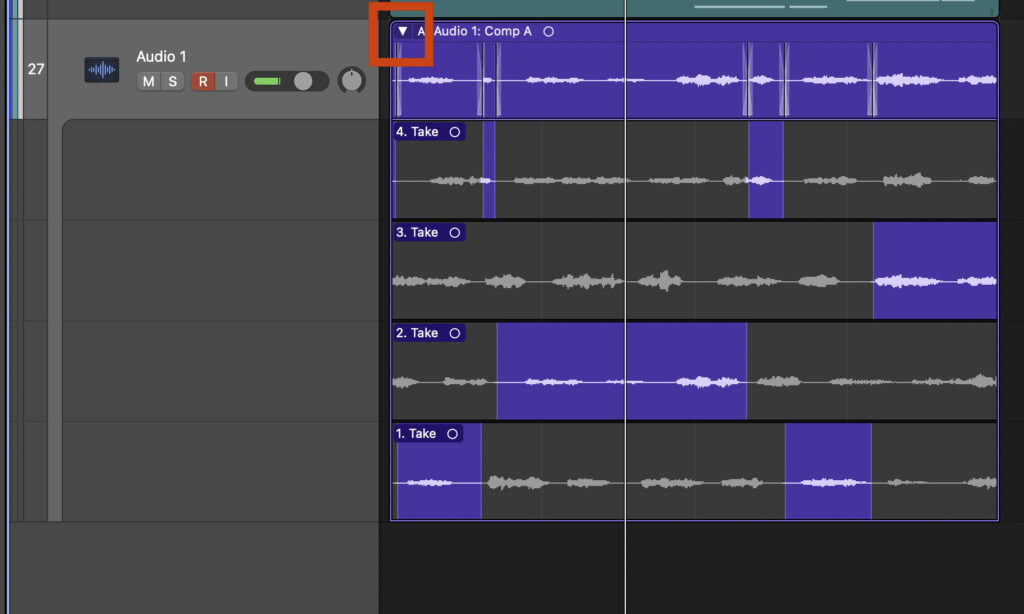This screenshot has height=614, width=1024.
Task: Click the circle icon beside 1. Take
Action: [452, 434]
